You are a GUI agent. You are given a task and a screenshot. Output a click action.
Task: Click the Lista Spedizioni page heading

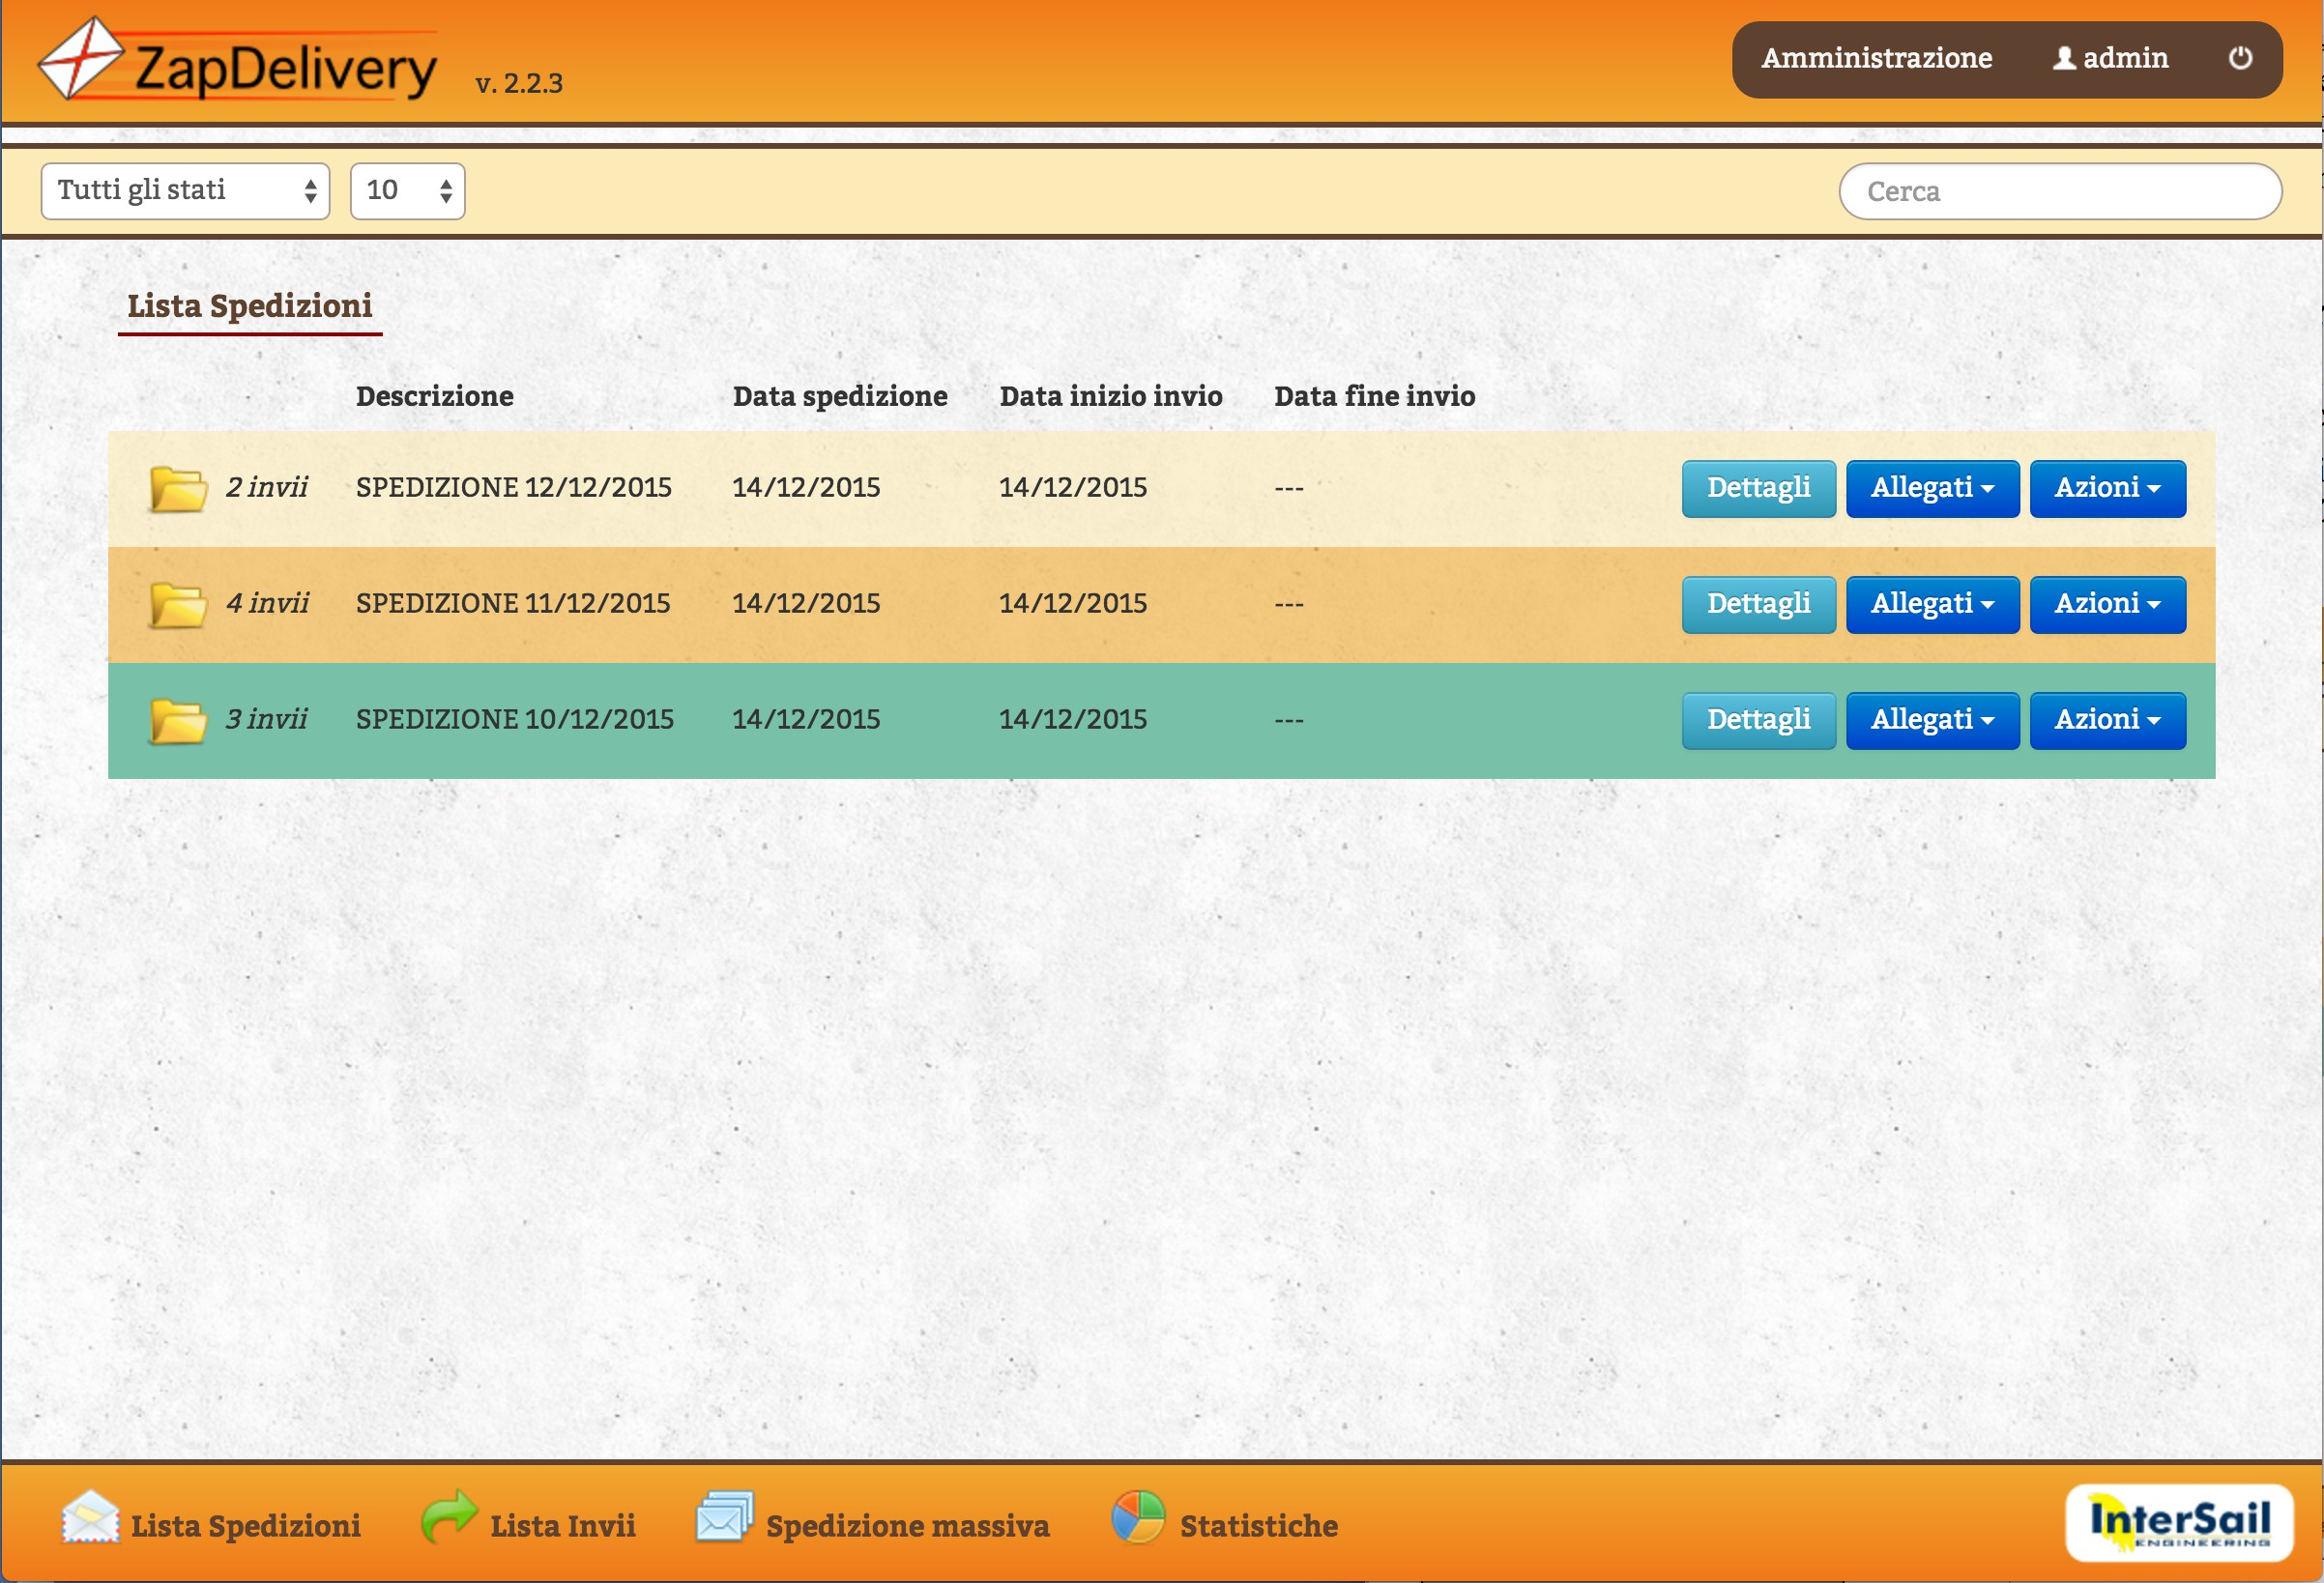pos(250,305)
